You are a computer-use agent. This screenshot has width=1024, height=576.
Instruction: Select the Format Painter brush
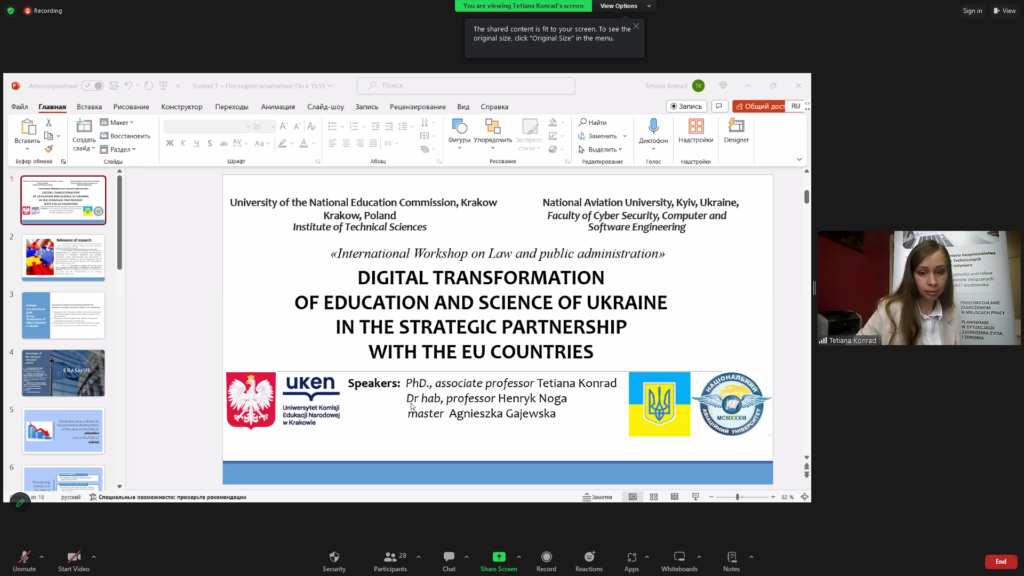48,149
